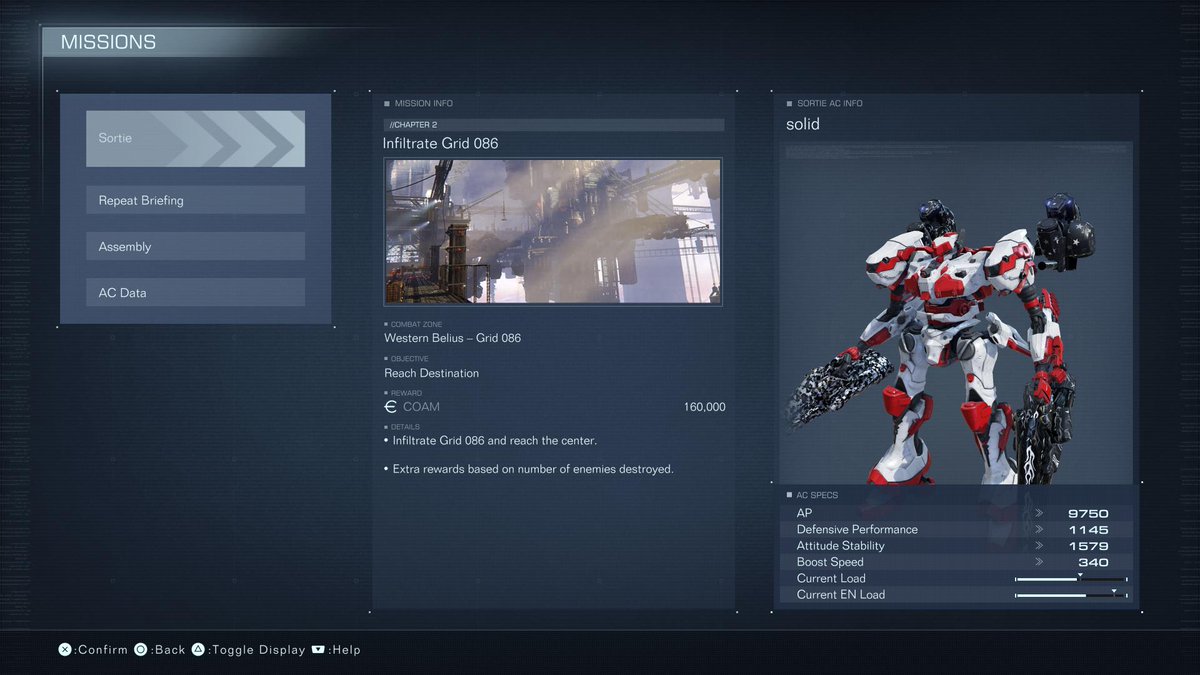Click the triangle Toggle Display prompt
This screenshot has width=1200, height=675.
coord(248,650)
